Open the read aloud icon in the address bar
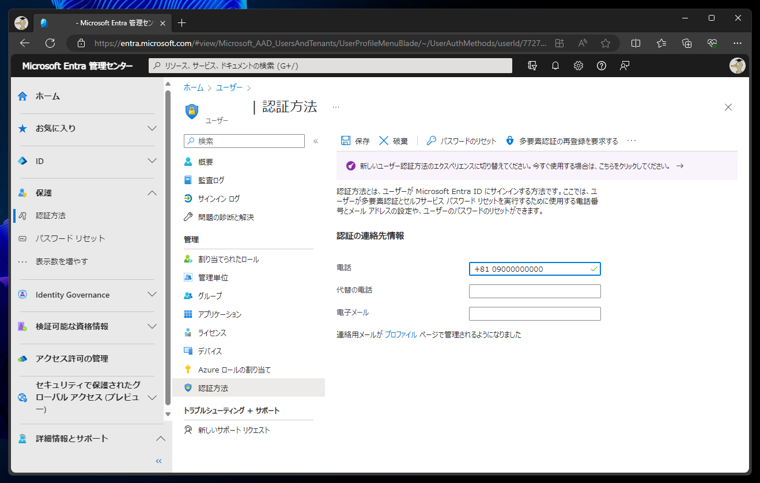This screenshot has width=760, height=483. (x=583, y=43)
